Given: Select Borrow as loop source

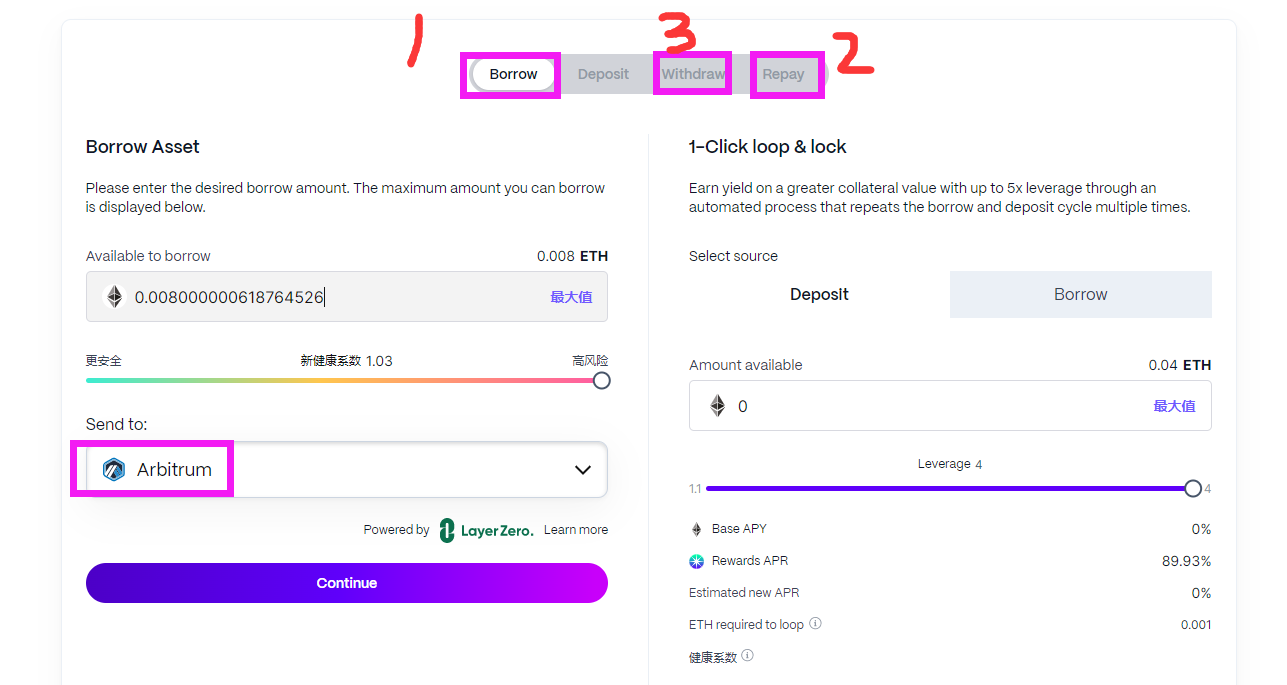Looking at the screenshot, I should coord(1081,294).
